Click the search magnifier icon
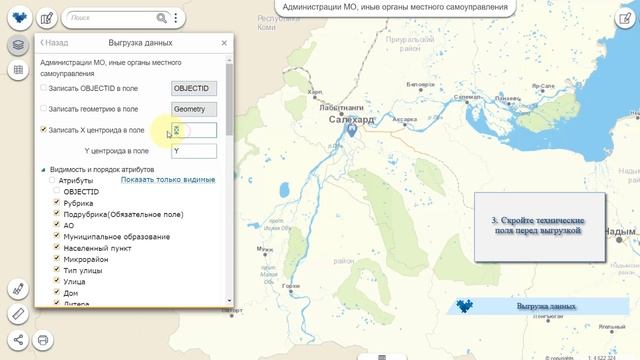 (162, 18)
